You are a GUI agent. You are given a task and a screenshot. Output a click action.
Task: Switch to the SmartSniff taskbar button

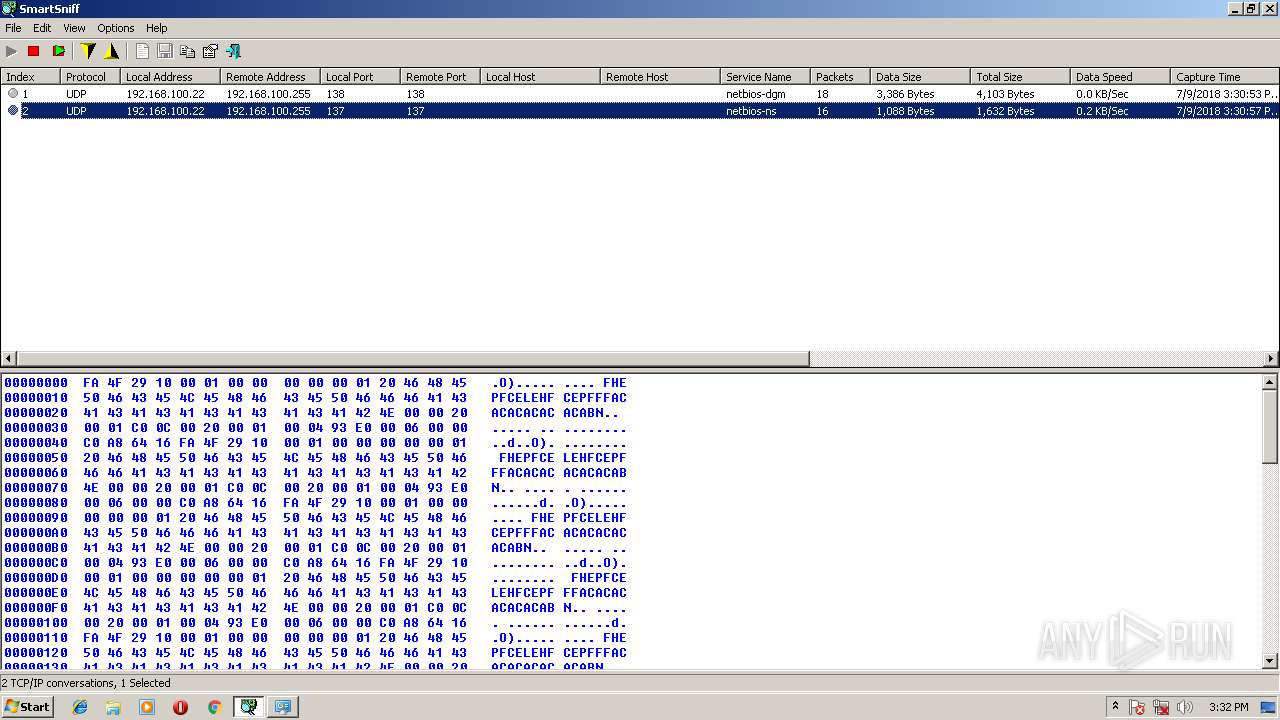(248, 707)
